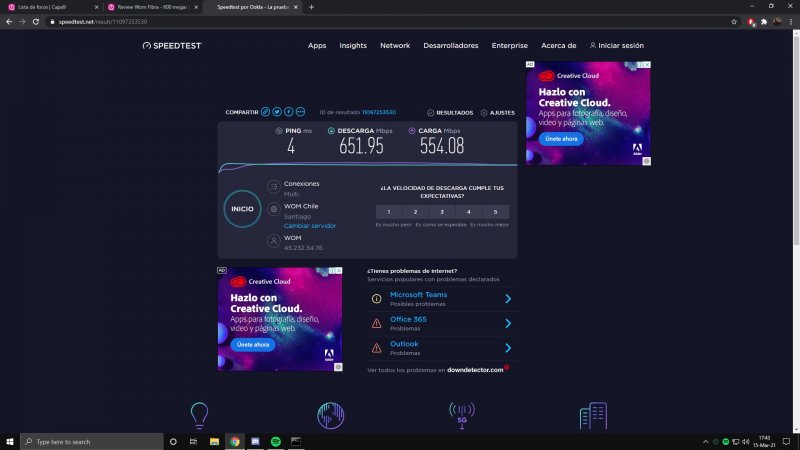Expand the Outlook problems entry
Image resolution: width=800 pixels, height=450 pixels.
(x=508, y=348)
